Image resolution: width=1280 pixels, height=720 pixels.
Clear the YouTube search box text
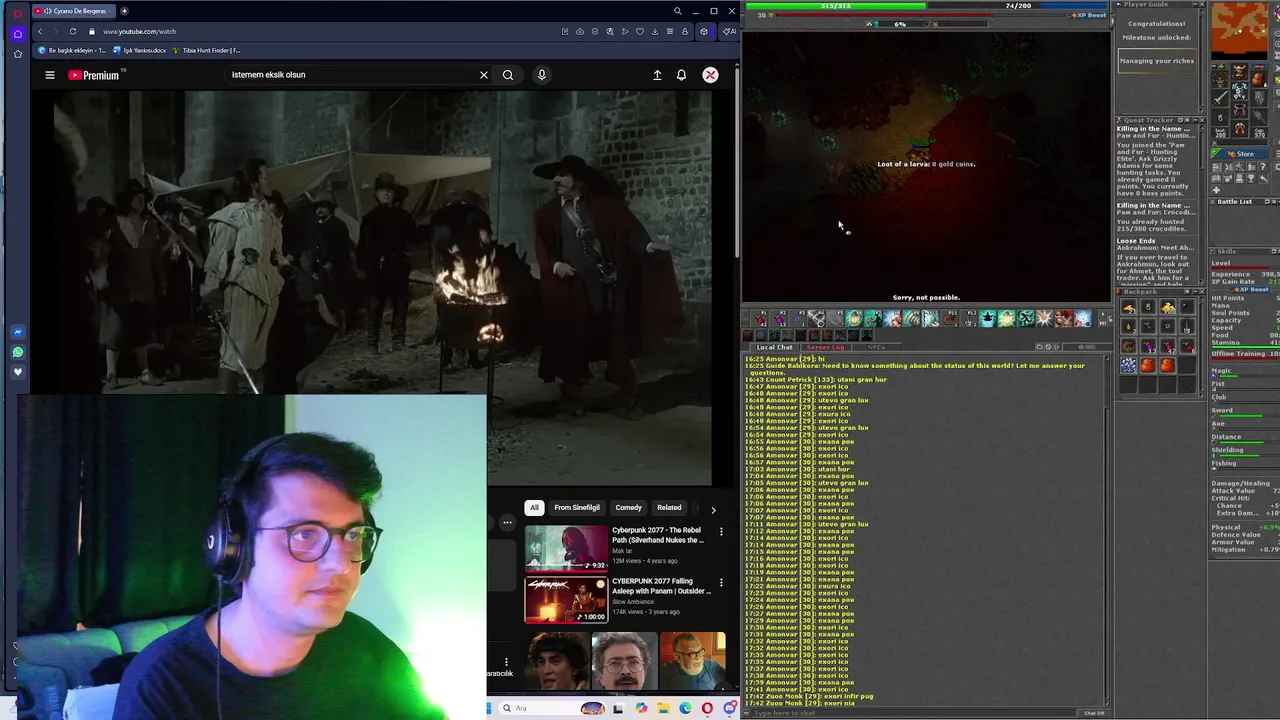[x=484, y=75]
